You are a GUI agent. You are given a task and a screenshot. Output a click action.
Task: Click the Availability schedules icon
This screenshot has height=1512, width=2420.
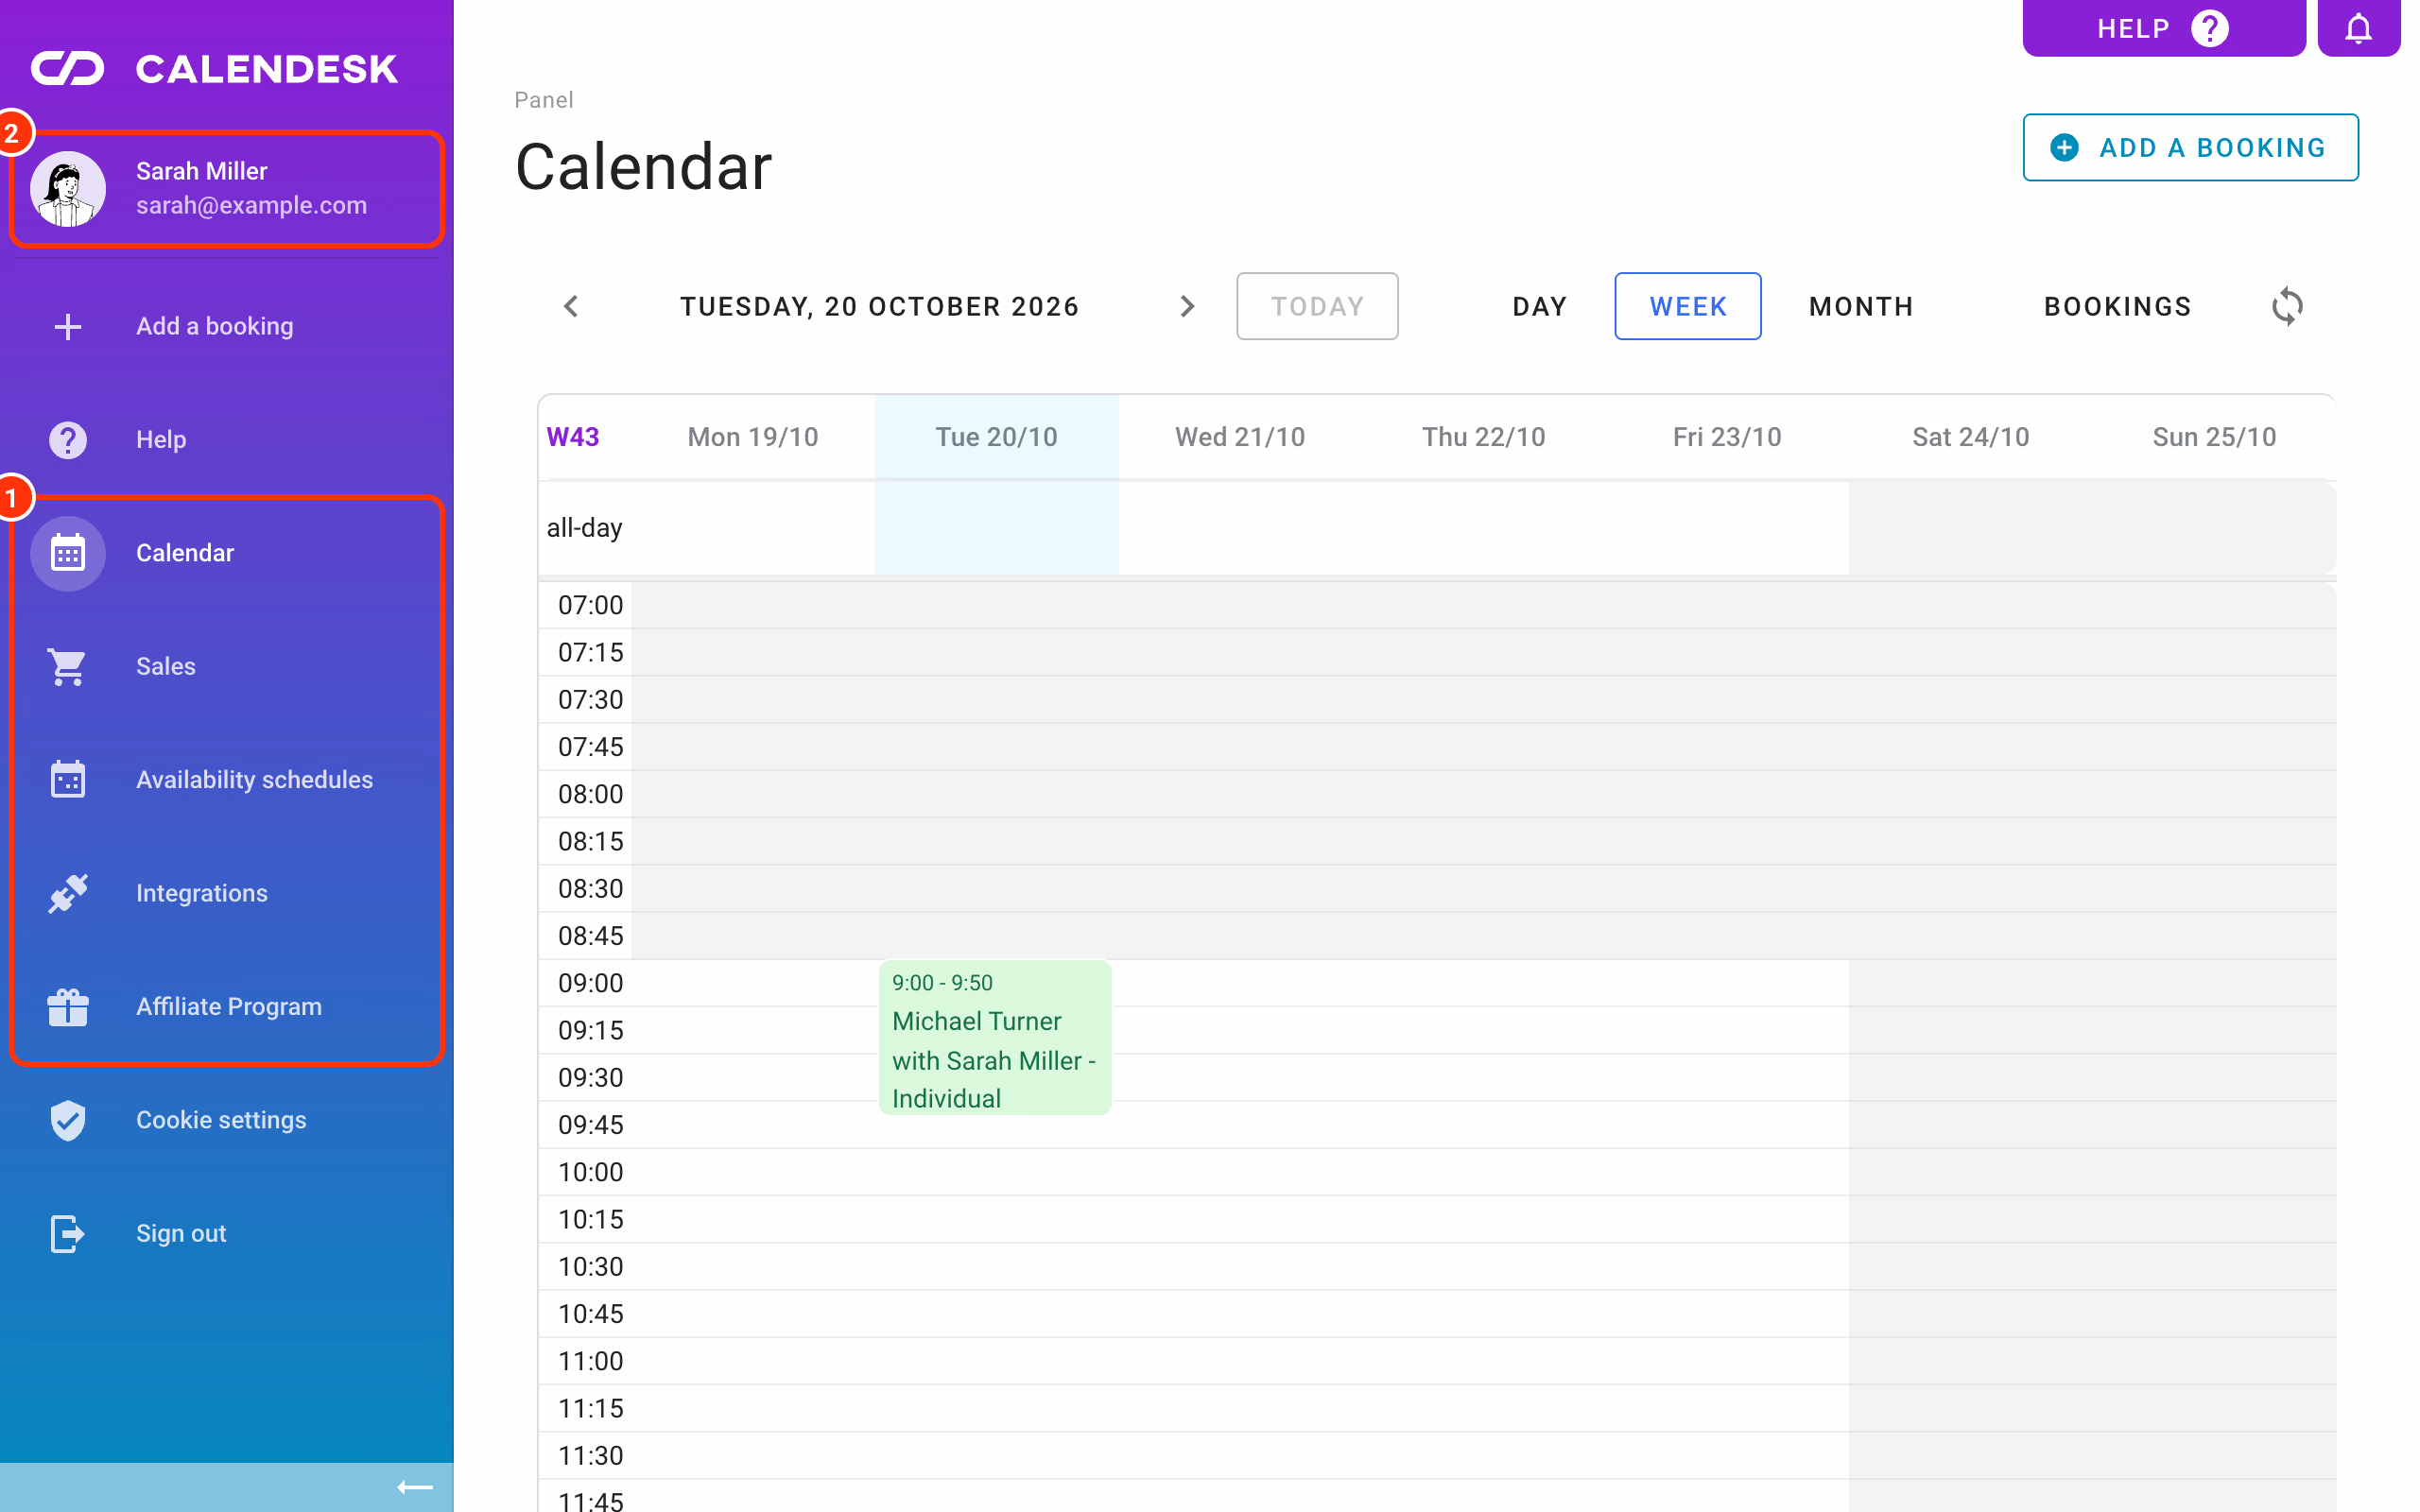(x=68, y=780)
